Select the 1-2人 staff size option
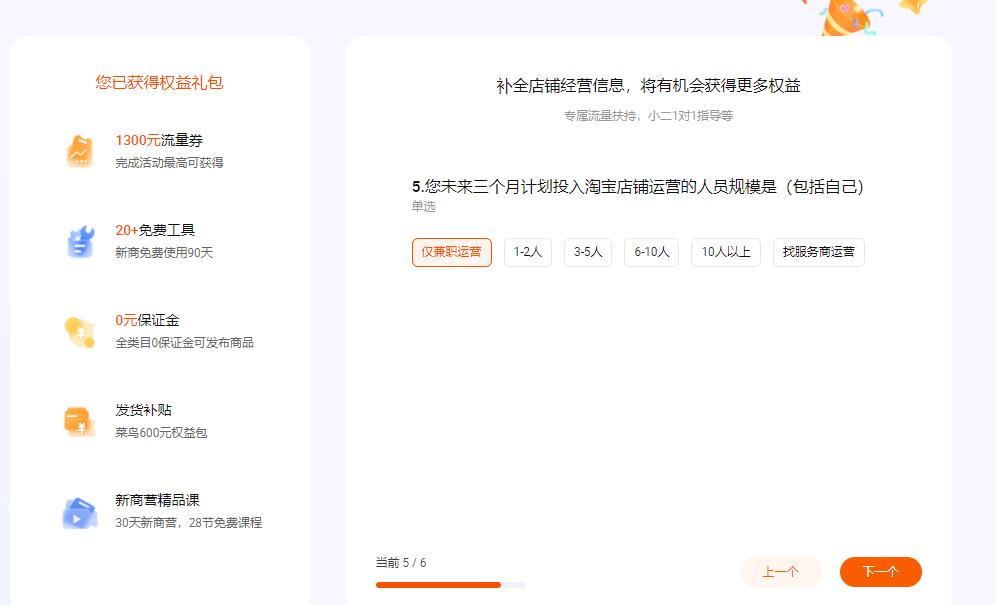The image size is (996, 605). pyautogui.click(x=527, y=252)
